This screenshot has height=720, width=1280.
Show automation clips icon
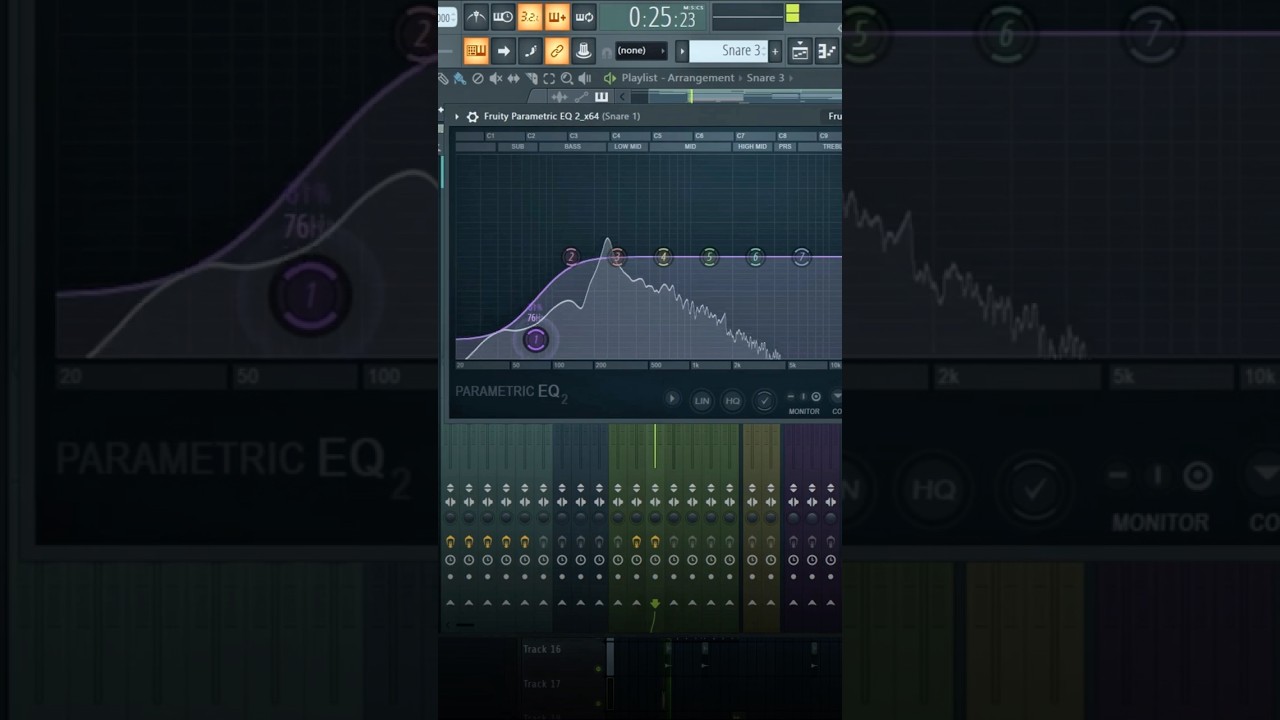pyautogui.click(x=581, y=97)
